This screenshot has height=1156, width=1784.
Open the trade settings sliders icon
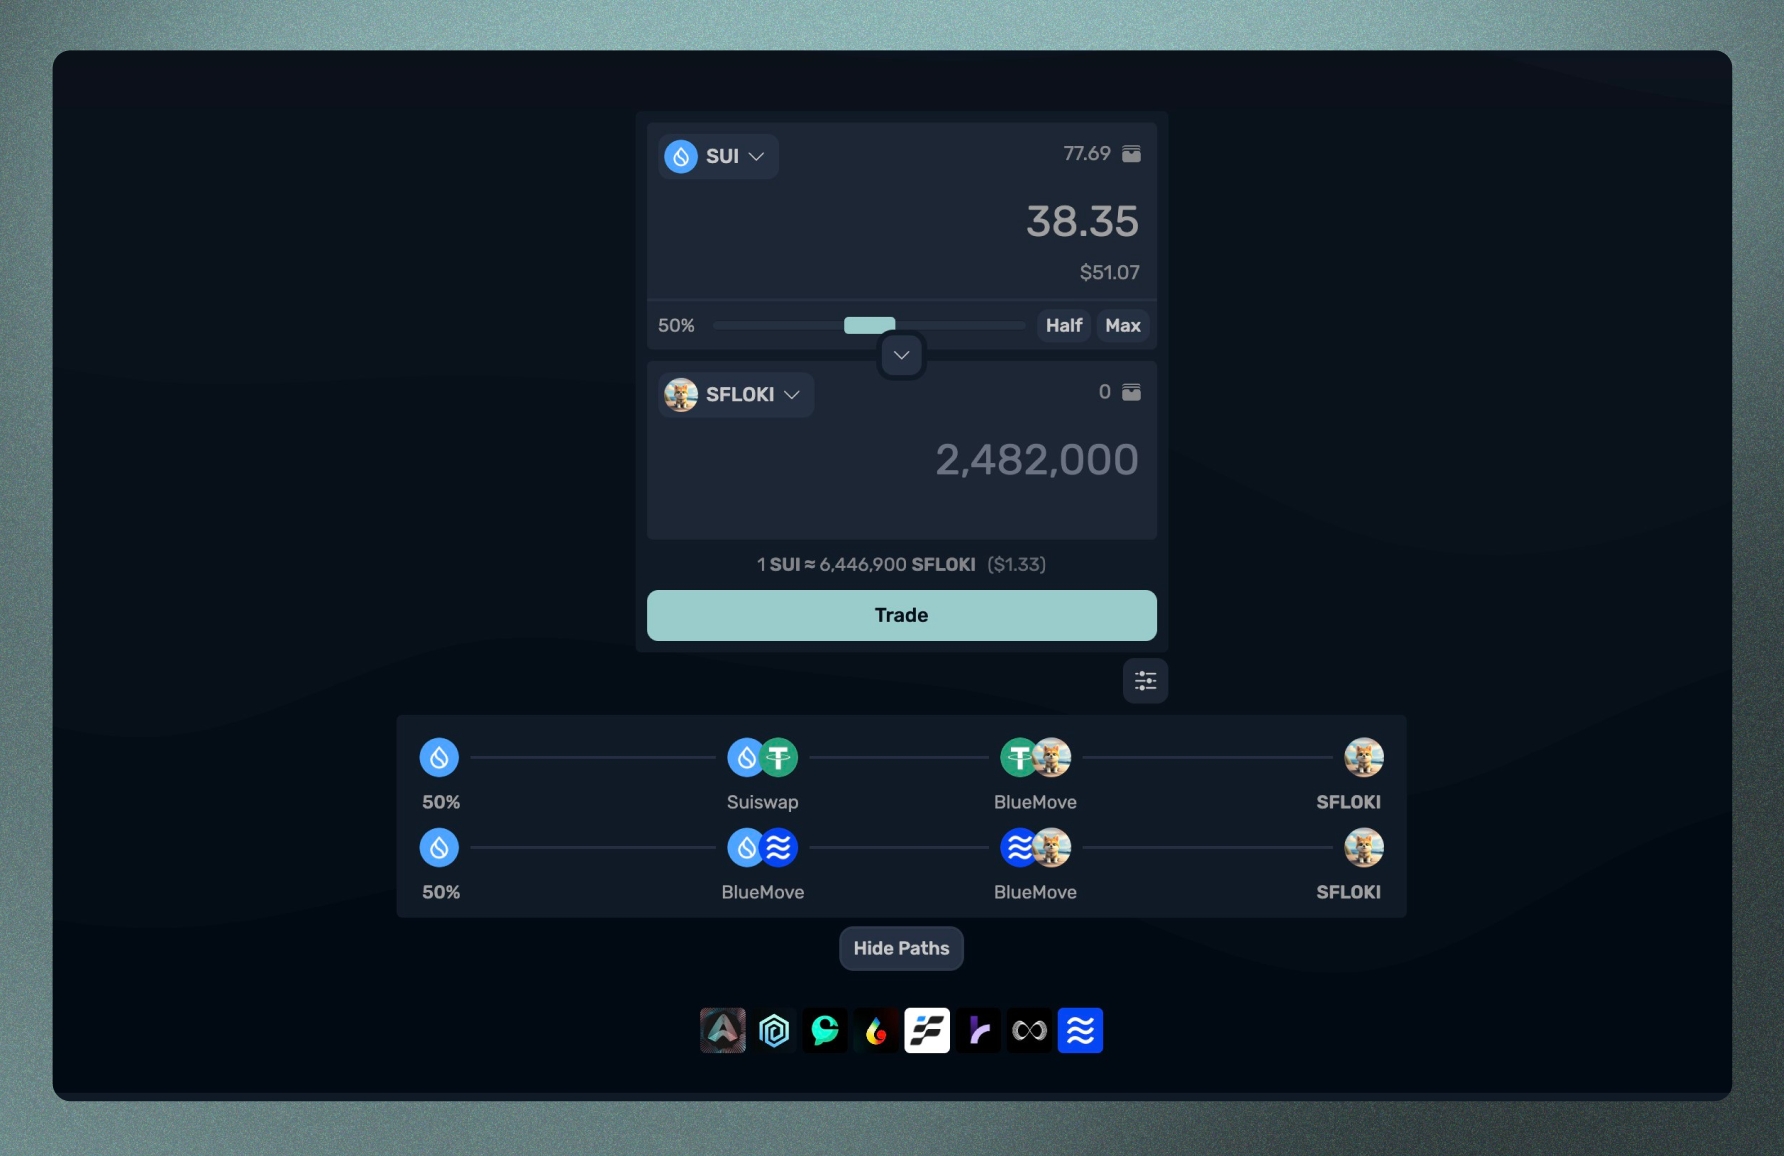click(1145, 681)
